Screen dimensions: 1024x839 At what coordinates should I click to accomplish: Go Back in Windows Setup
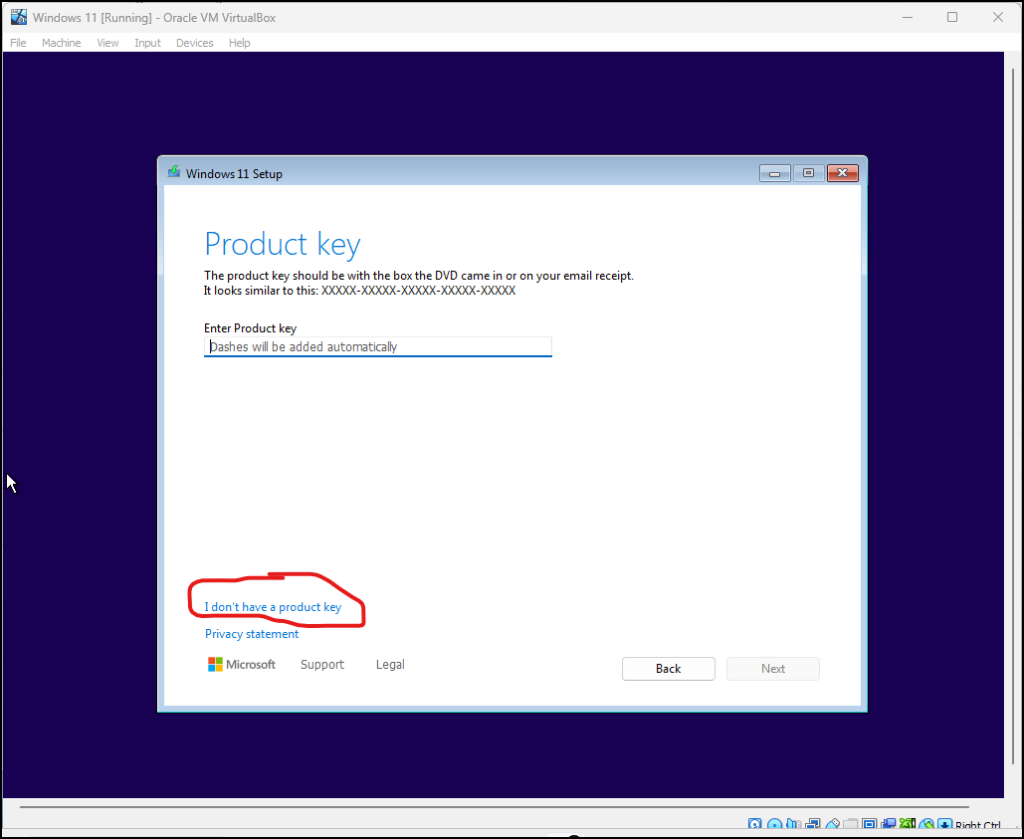(x=668, y=669)
